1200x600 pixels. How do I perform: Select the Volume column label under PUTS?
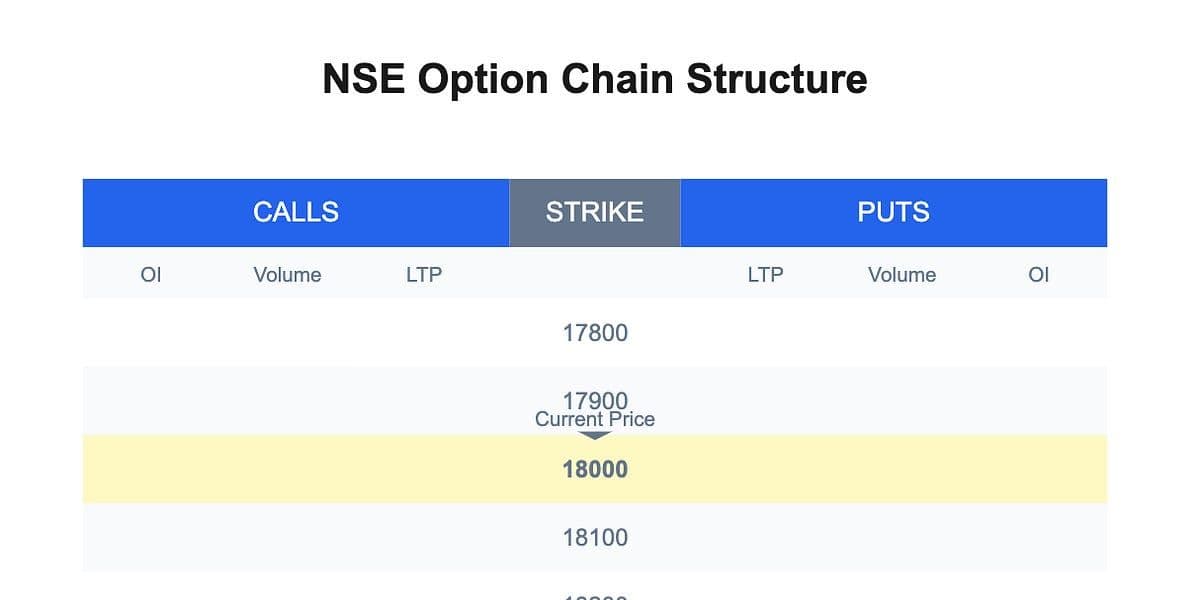(x=902, y=275)
